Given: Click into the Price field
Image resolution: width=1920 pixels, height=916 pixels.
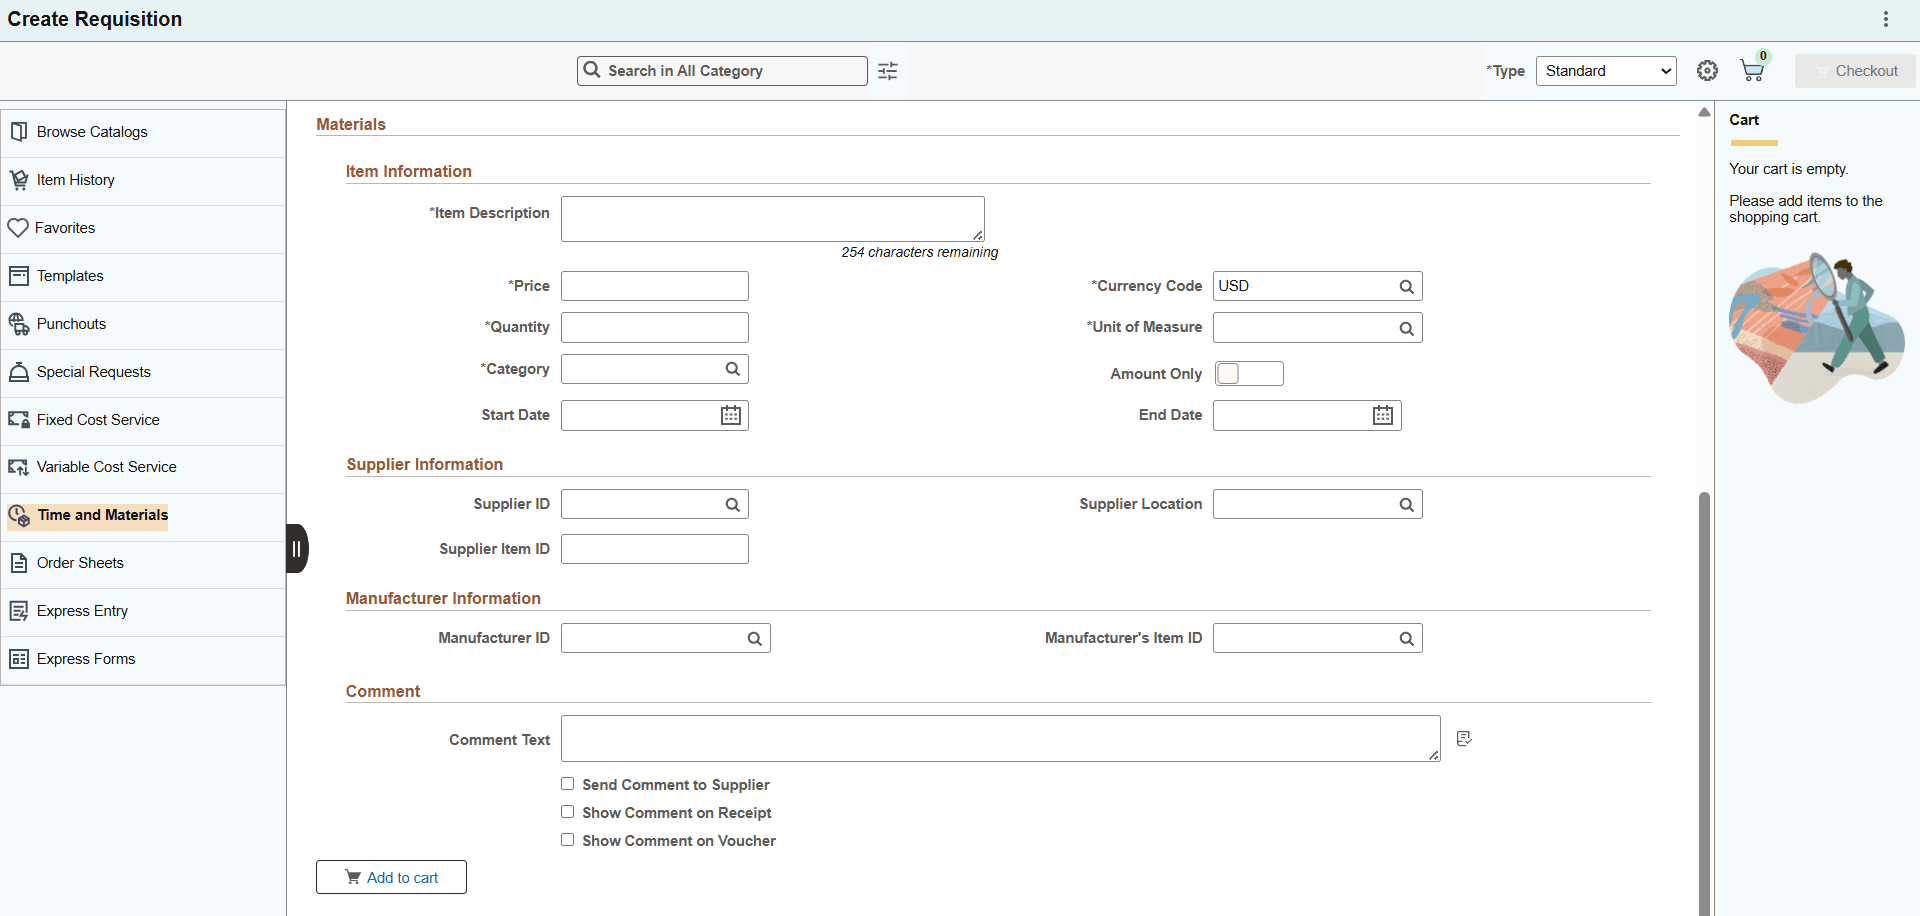Looking at the screenshot, I should pos(655,286).
